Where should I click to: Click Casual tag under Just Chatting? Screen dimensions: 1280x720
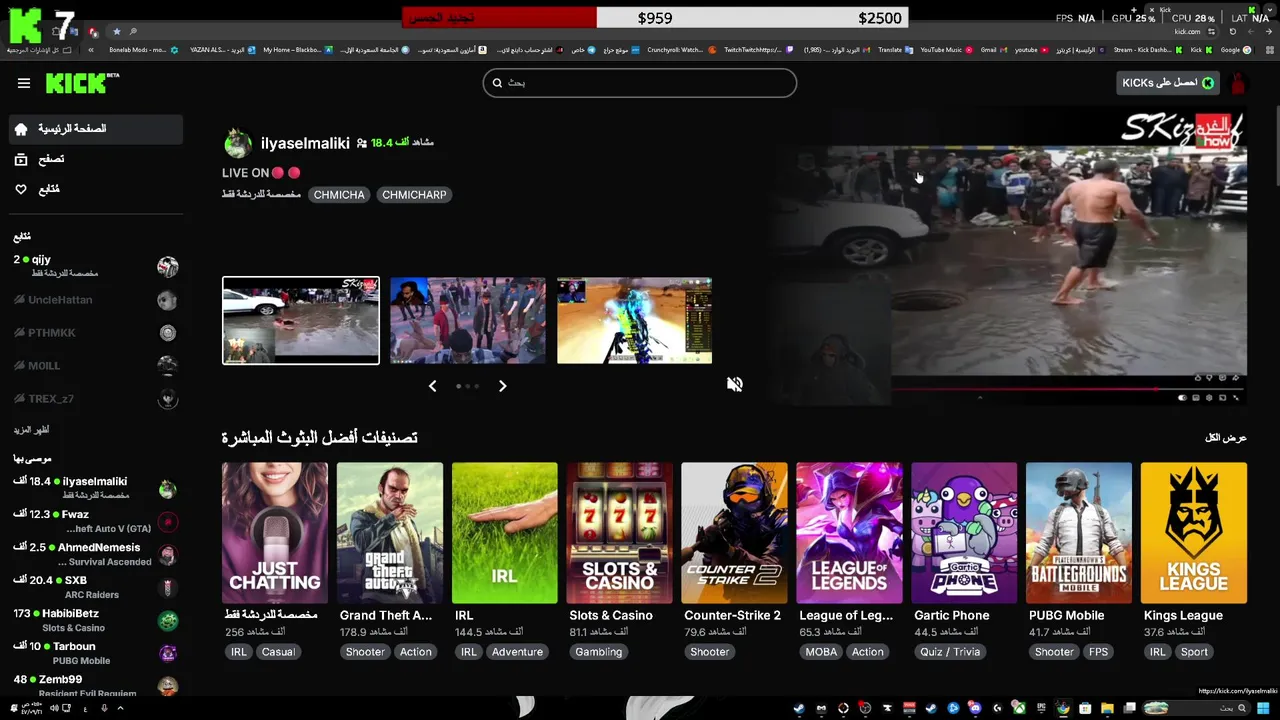point(278,652)
